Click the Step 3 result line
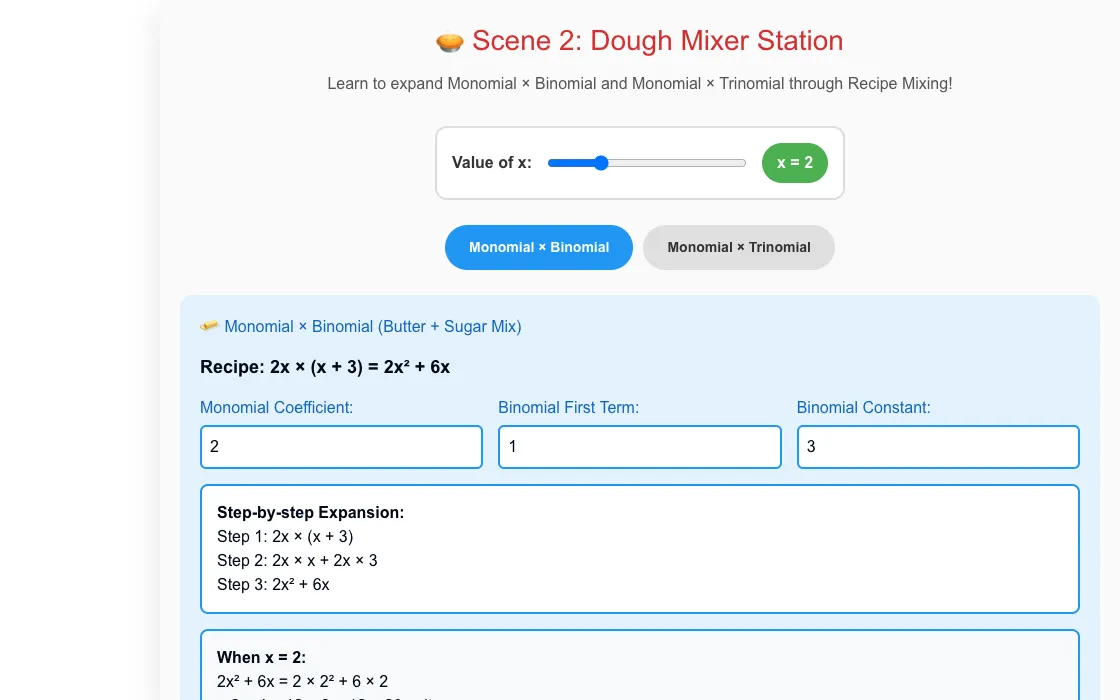The height and width of the screenshot is (700, 1120). point(274,584)
